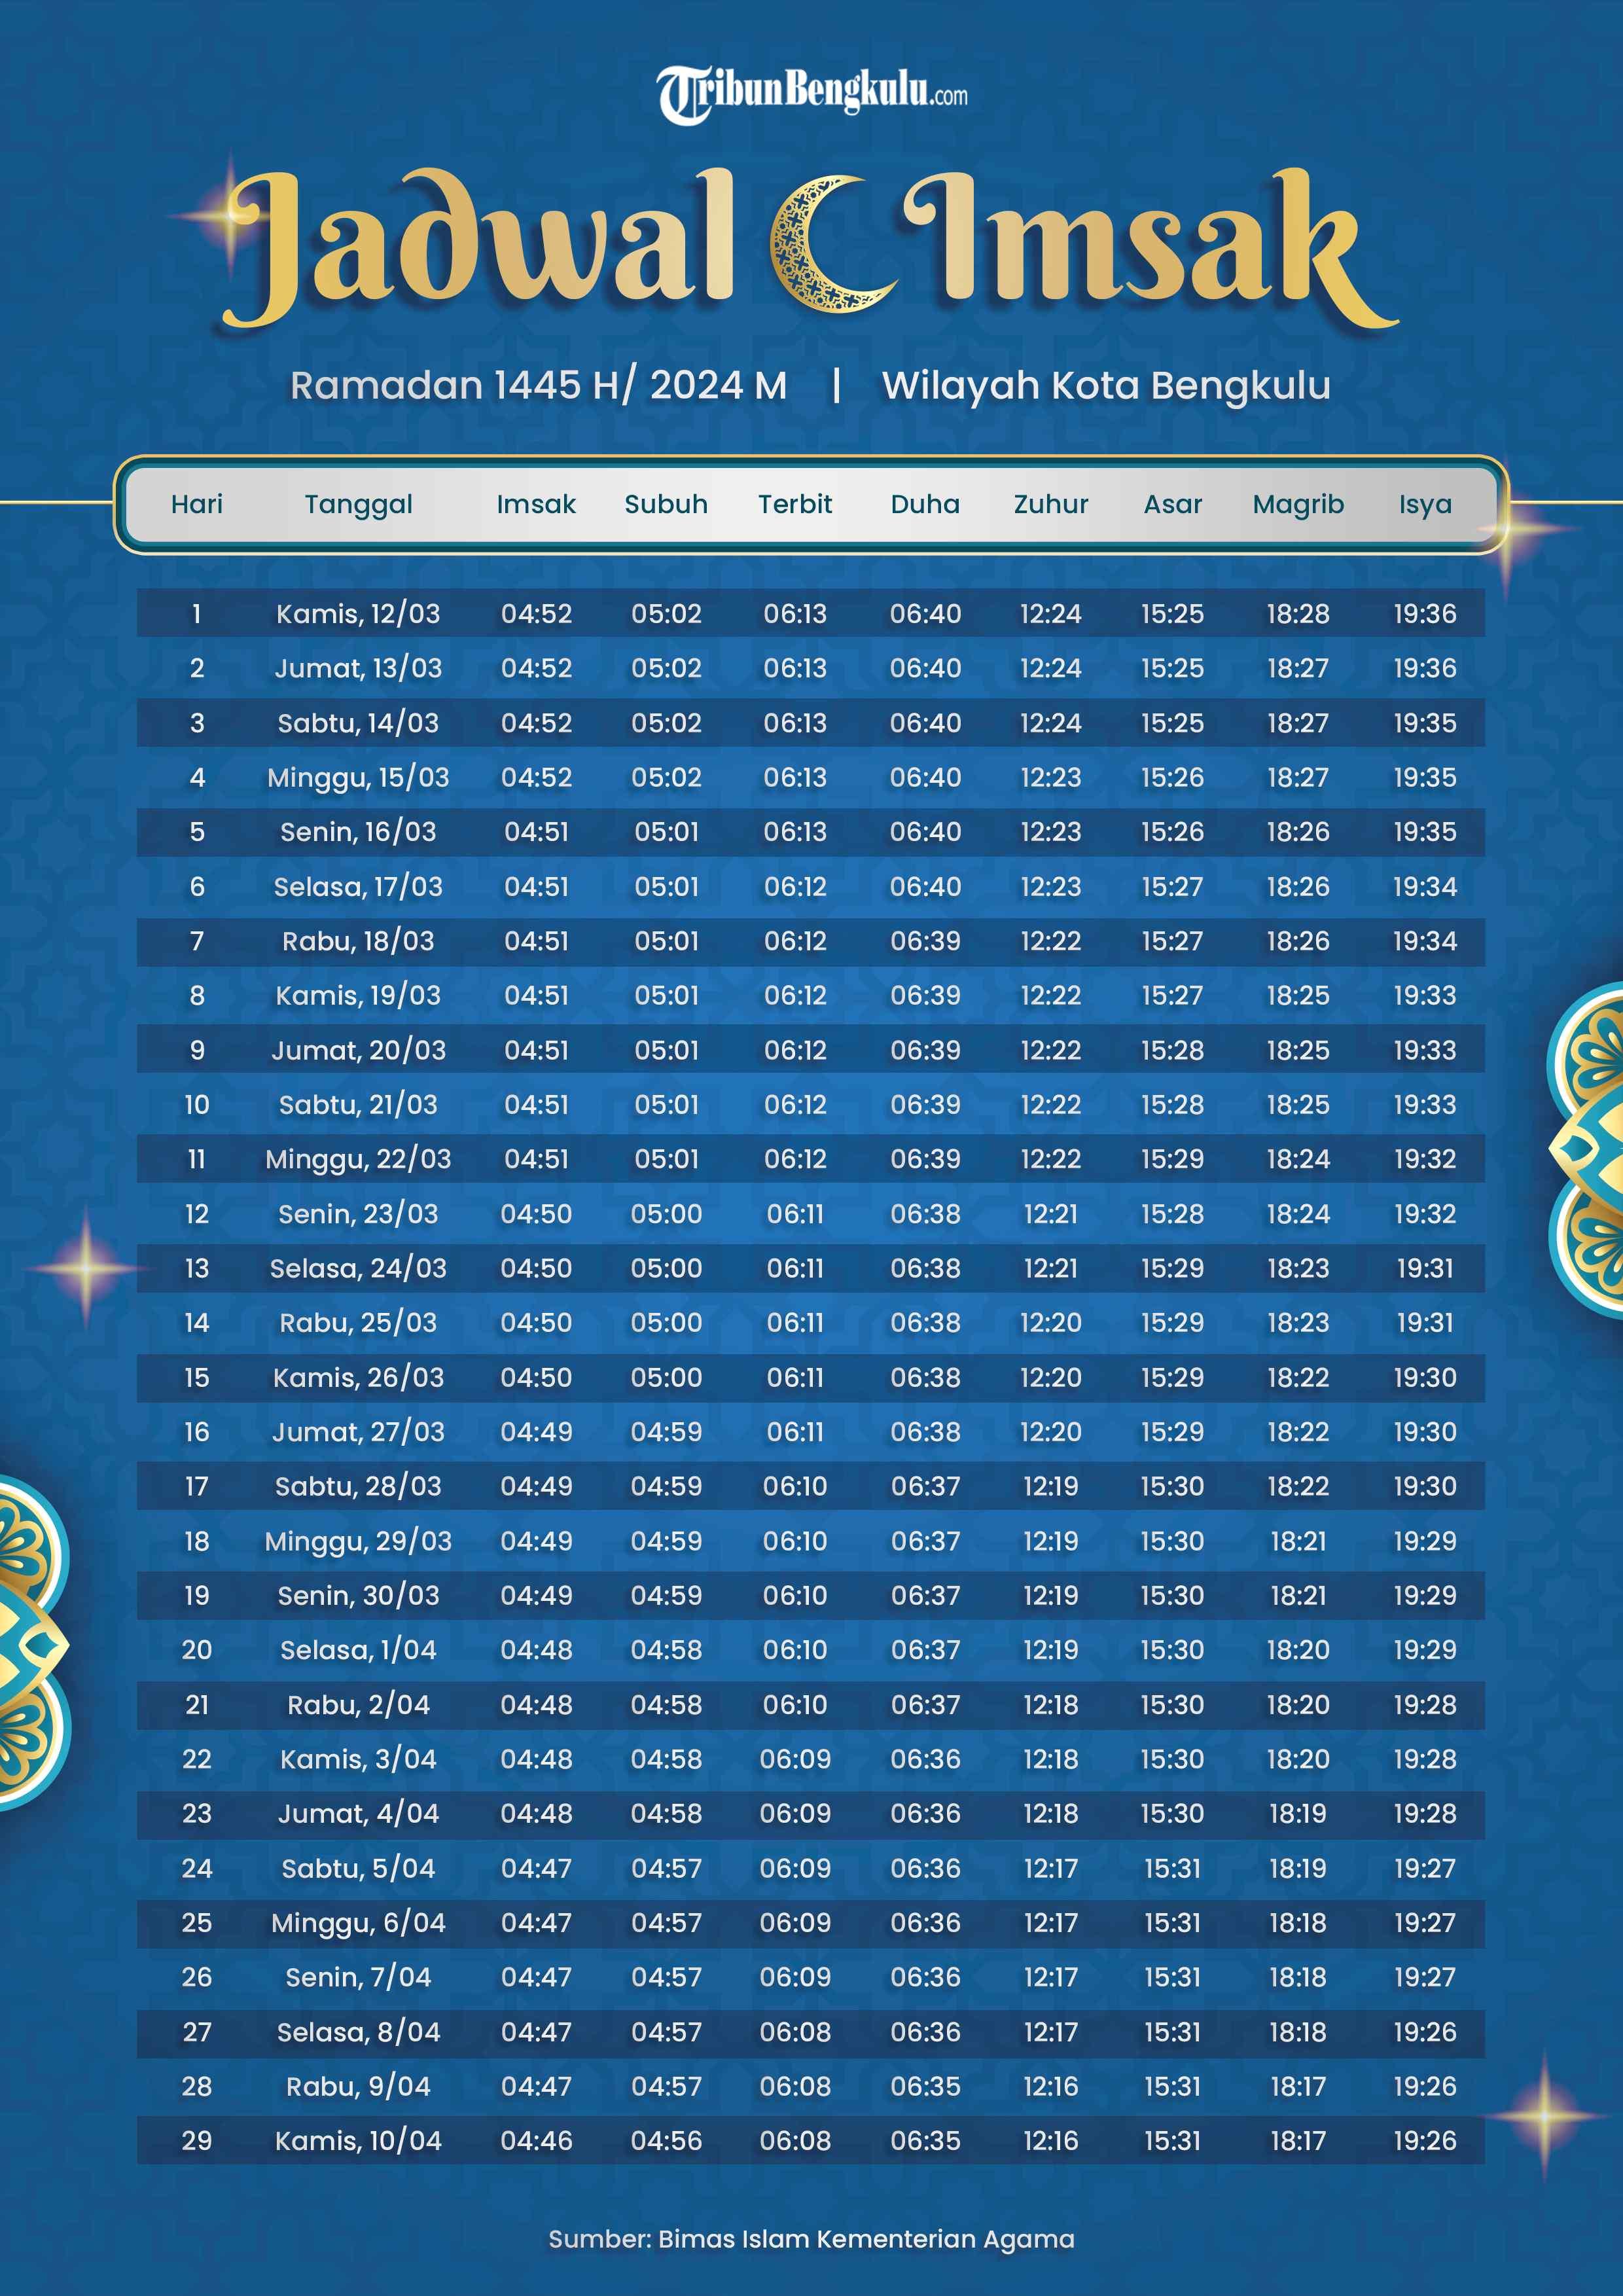Click the Kamis, 12/03 date cell
This screenshot has height=2296, width=1623.
(x=358, y=613)
